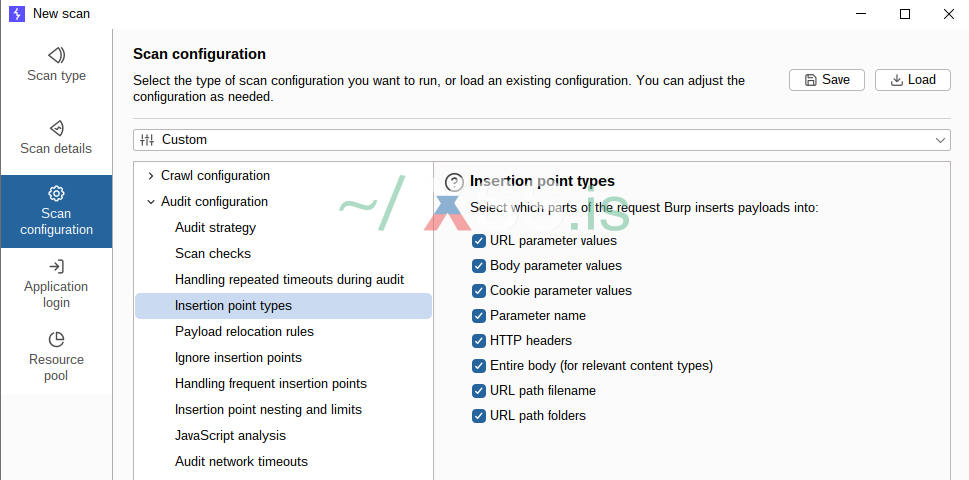
Task: Click the help icon beside Insertion point types
Action: [455, 182]
